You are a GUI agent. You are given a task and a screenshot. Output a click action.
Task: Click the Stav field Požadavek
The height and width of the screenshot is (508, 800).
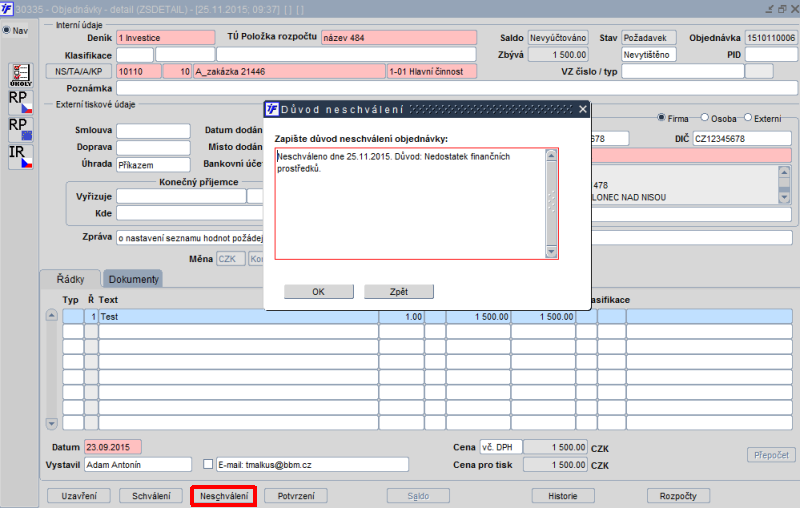click(649, 38)
